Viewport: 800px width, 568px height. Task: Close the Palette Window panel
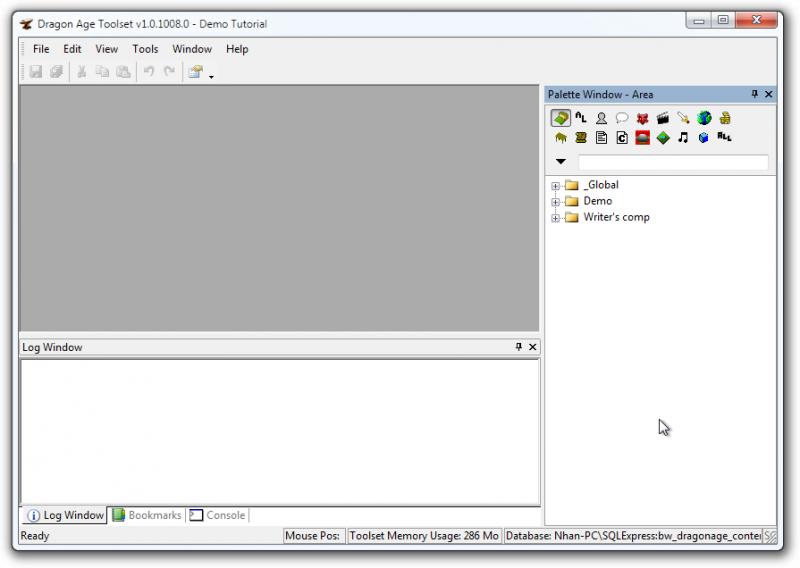click(x=768, y=94)
